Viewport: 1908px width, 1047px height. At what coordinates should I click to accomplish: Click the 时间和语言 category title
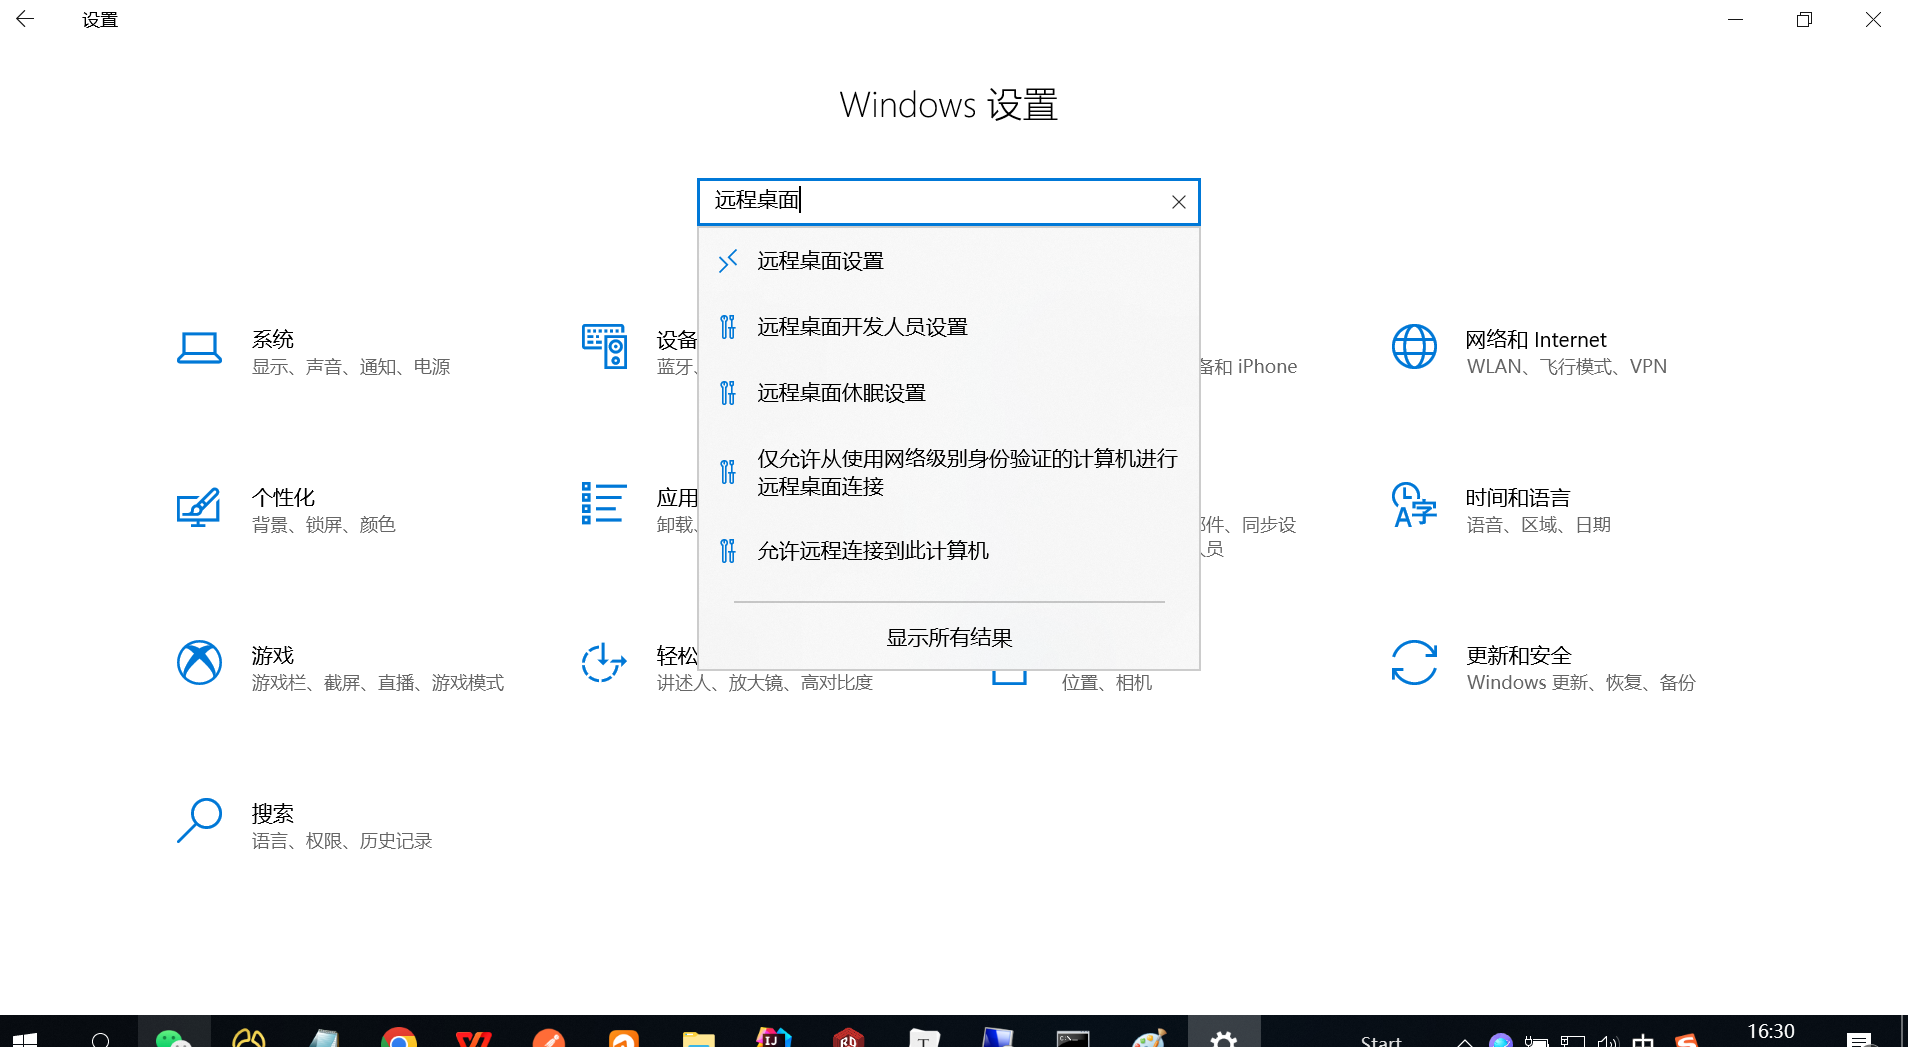coord(1518,497)
